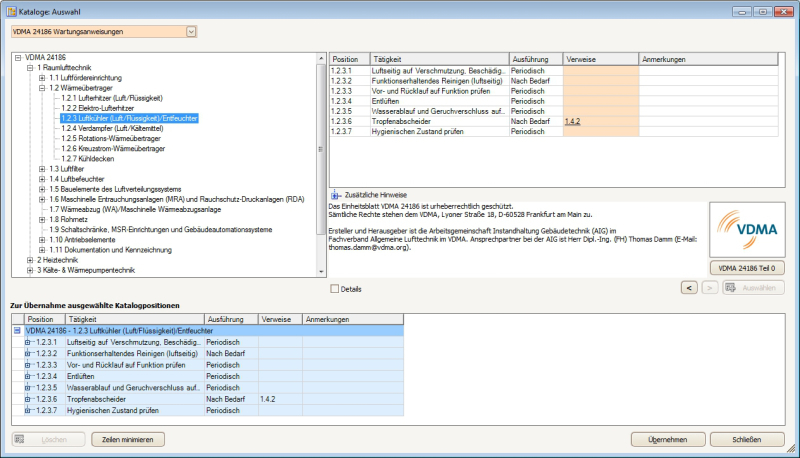Expand the 2 Heiztechnik node

(x=30, y=260)
